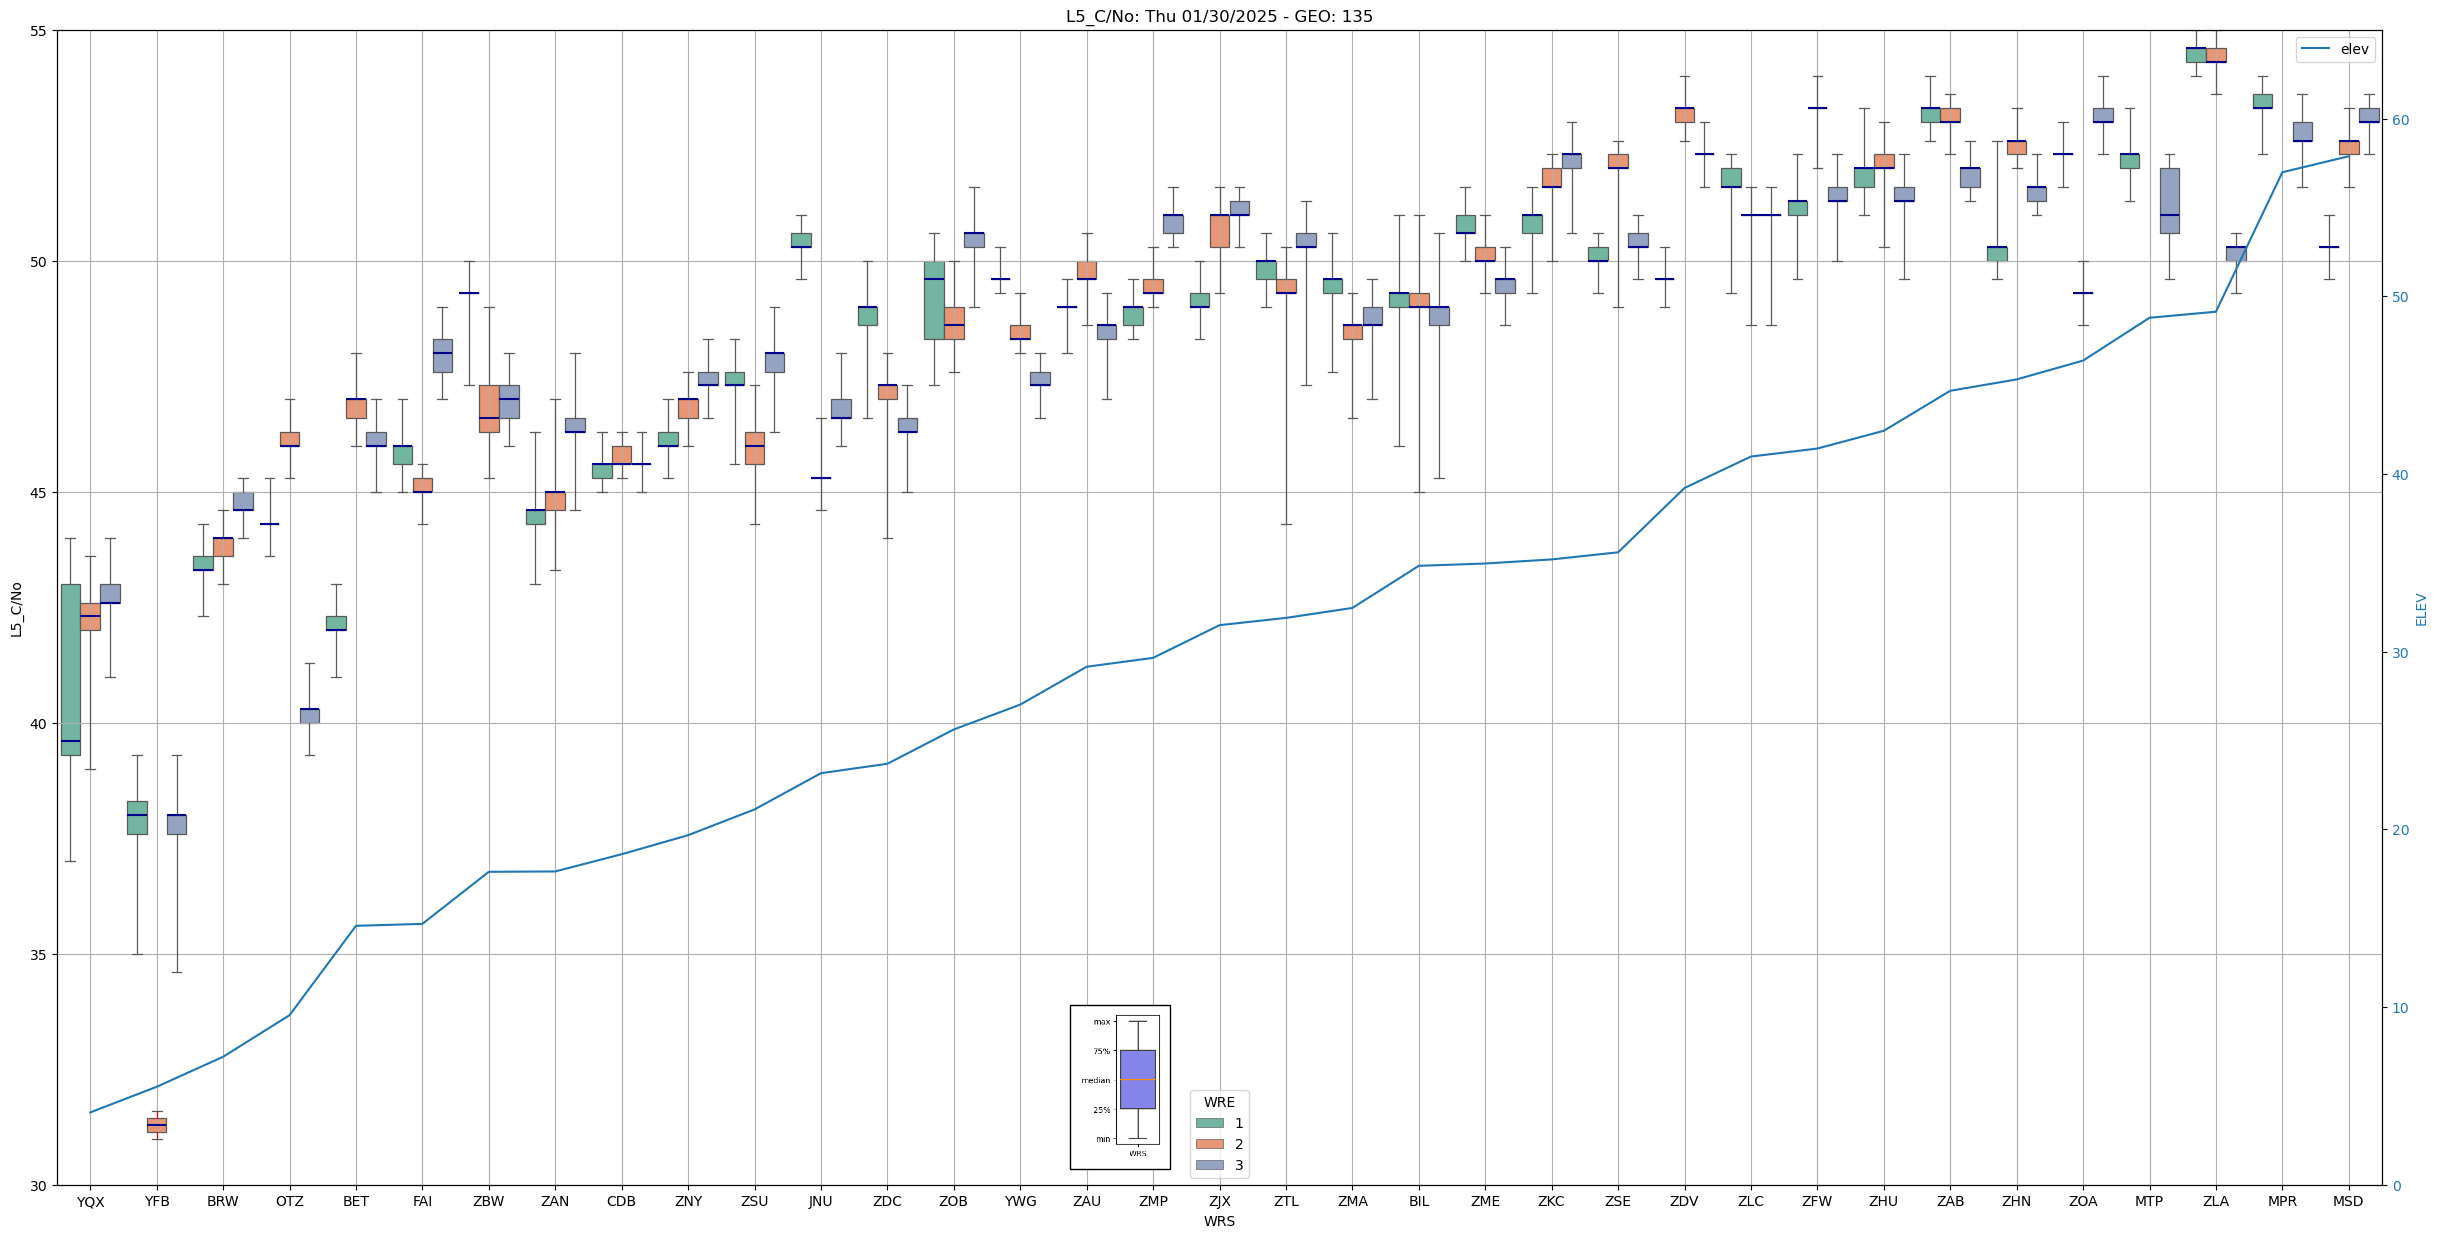
Task: Click the small orange YFB box near 31
Action: click(157, 1125)
